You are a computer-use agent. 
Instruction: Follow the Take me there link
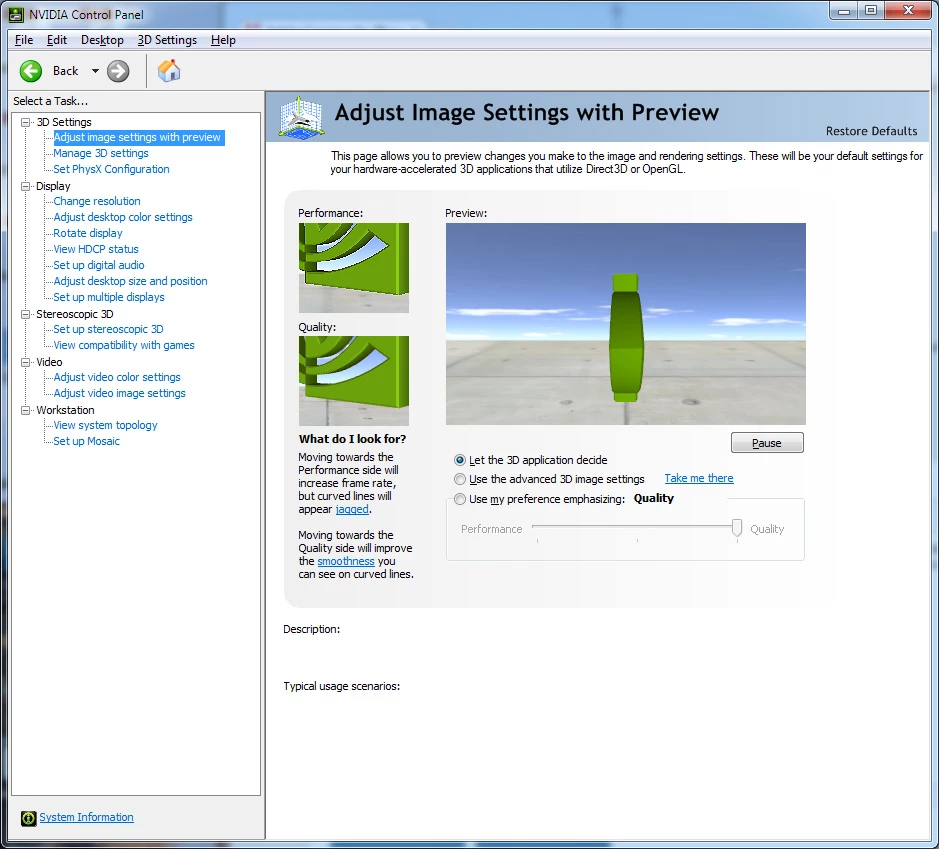(699, 478)
